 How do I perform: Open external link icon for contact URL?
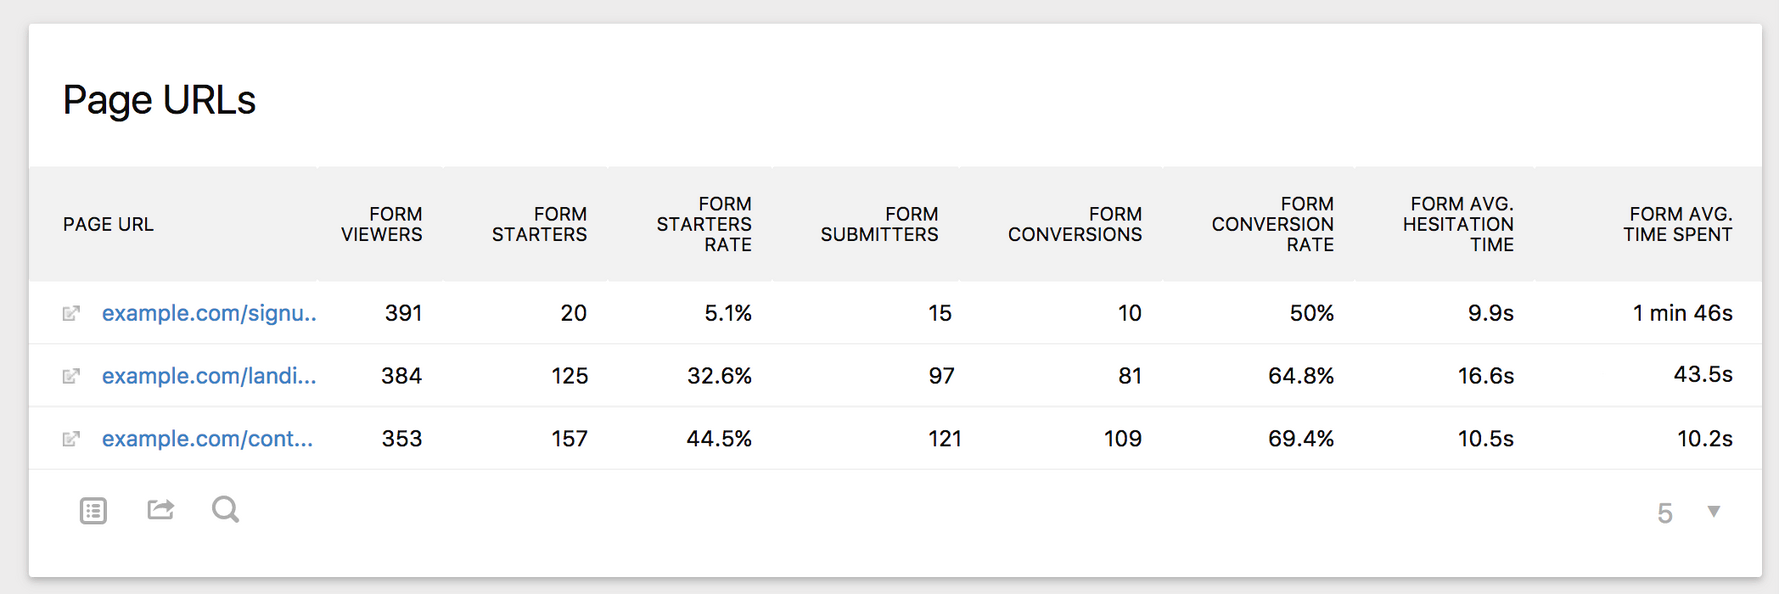click(x=71, y=439)
